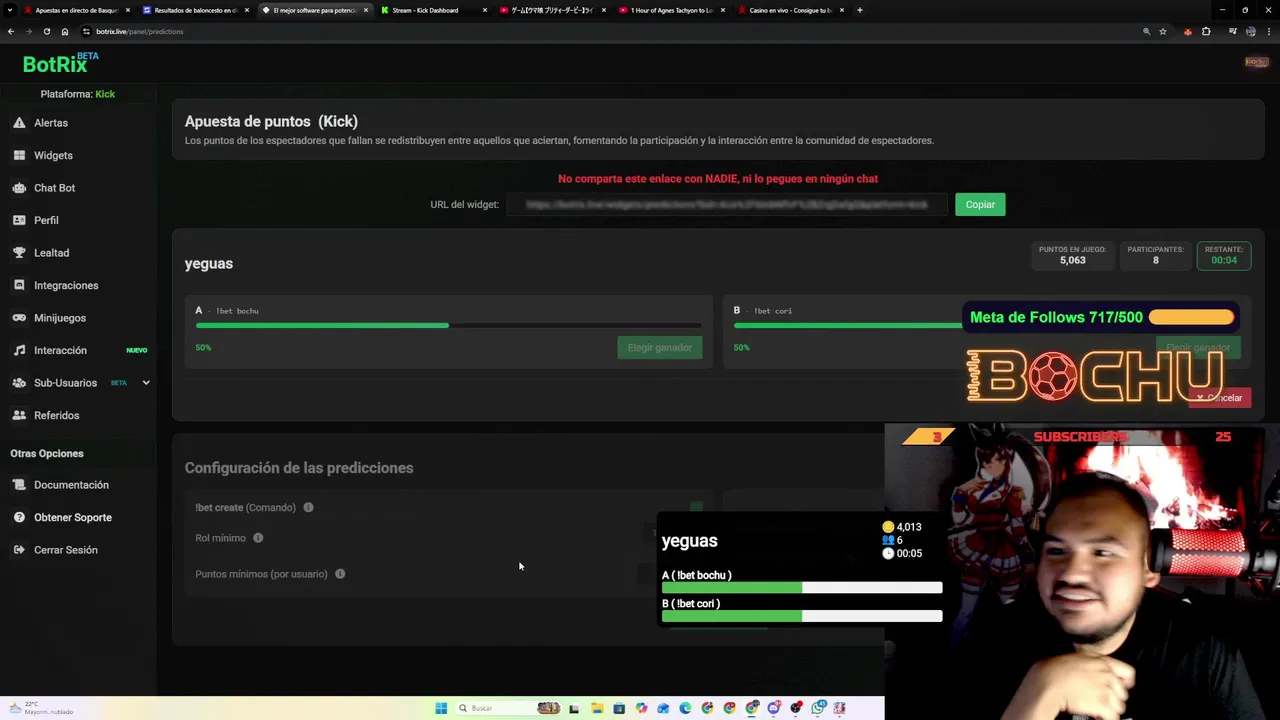Click the BotRix BETA logo
The image size is (1280, 720).
tap(60, 63)
